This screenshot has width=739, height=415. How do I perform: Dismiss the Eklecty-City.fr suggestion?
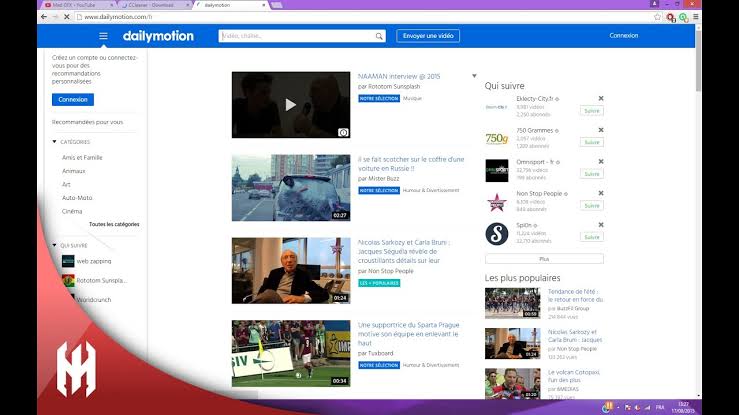point(601,98)
